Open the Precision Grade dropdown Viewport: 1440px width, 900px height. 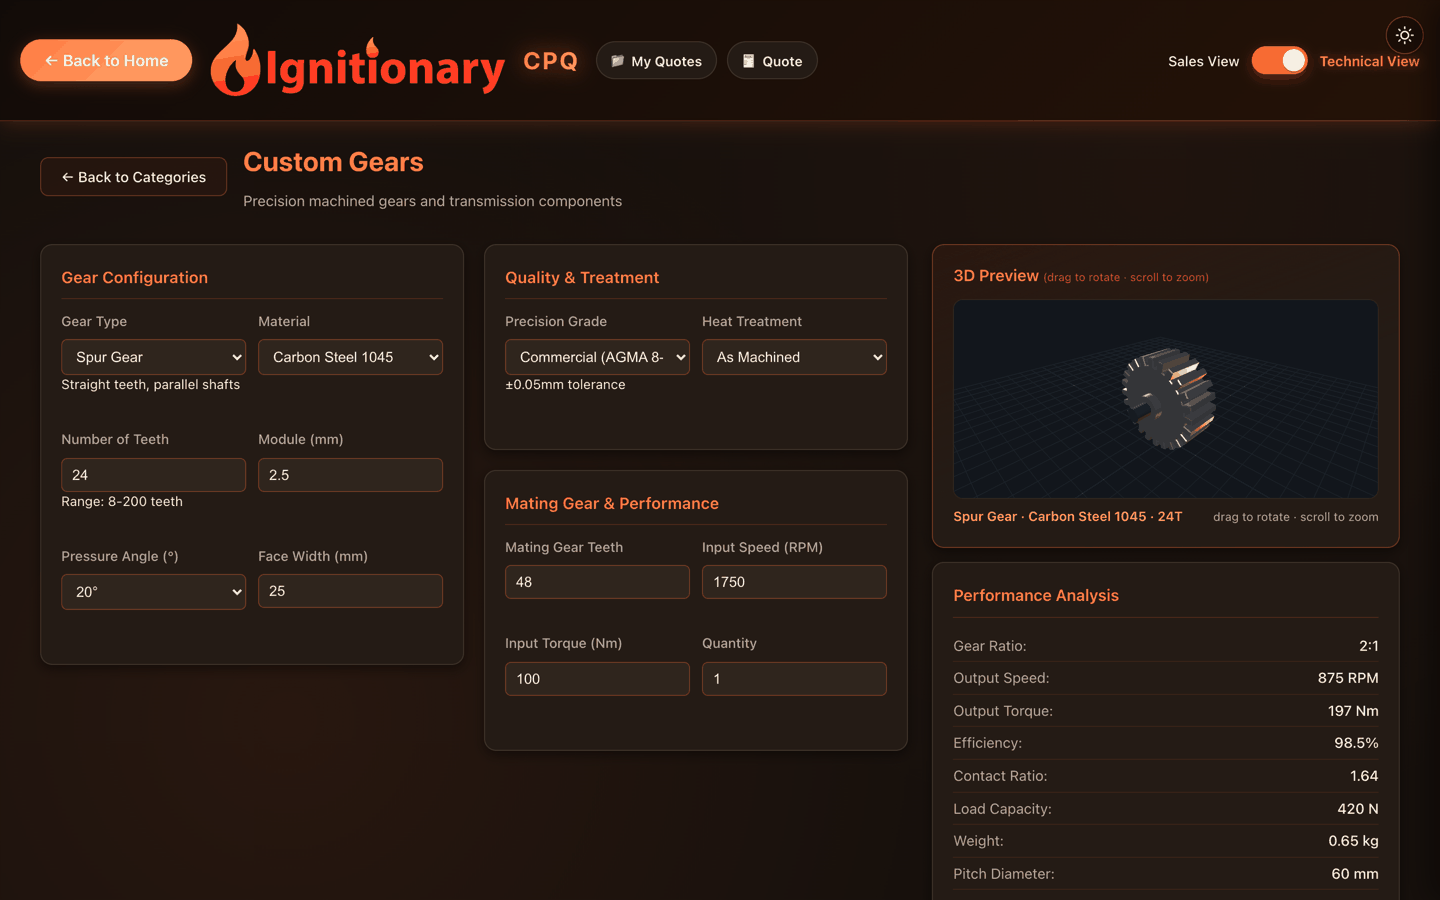click(597, 357)
